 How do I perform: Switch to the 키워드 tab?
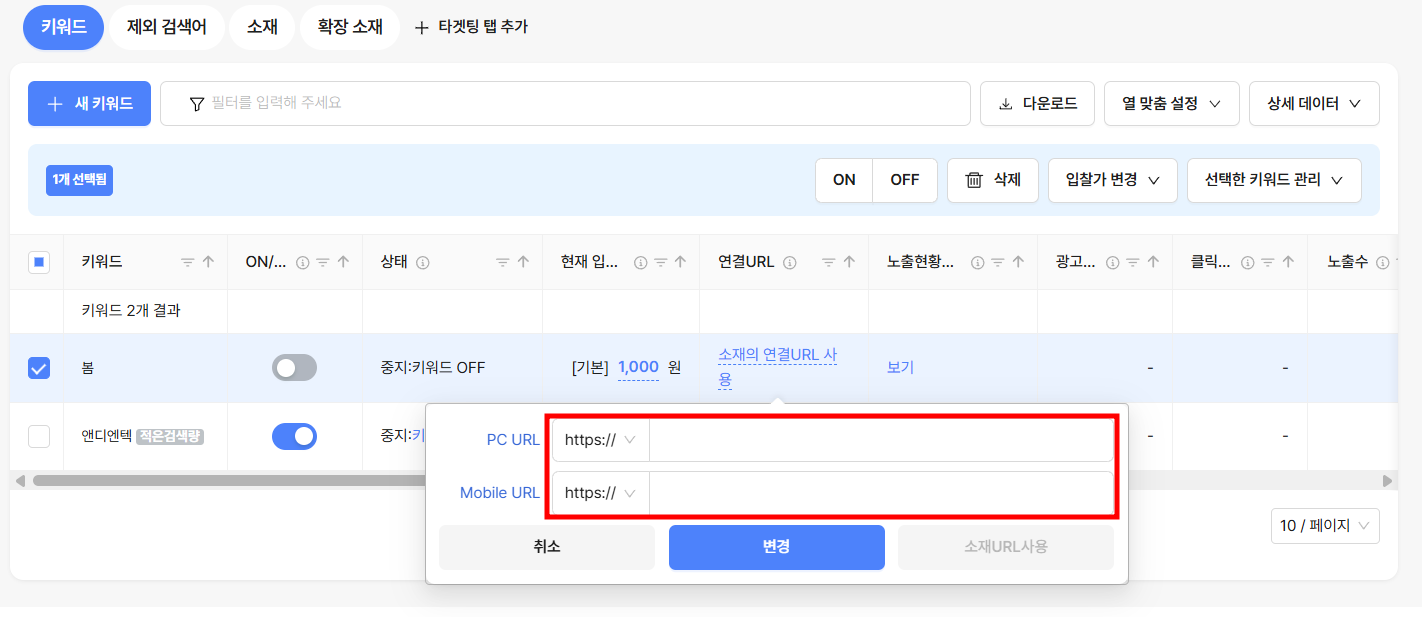(64, 27)
